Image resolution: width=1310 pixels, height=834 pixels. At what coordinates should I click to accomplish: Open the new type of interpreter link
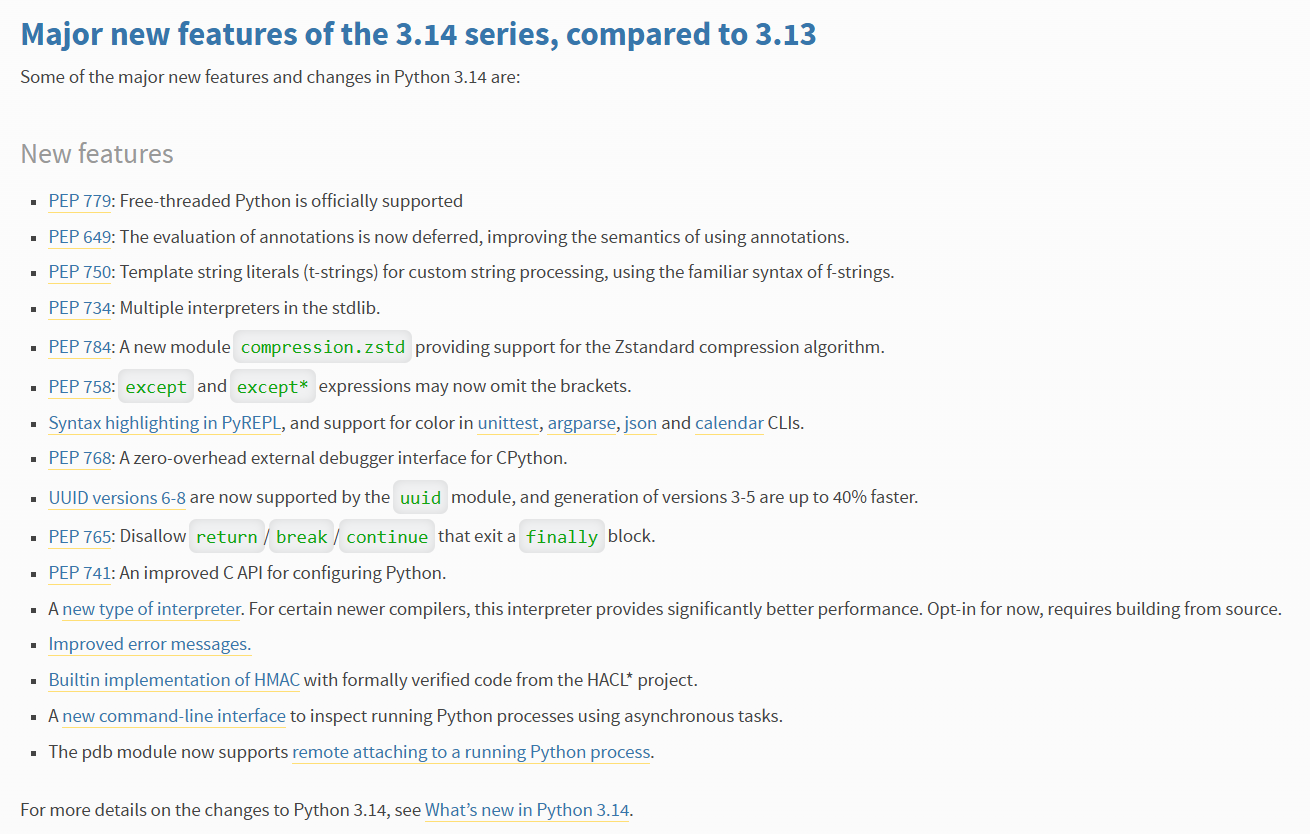(151, 609)
